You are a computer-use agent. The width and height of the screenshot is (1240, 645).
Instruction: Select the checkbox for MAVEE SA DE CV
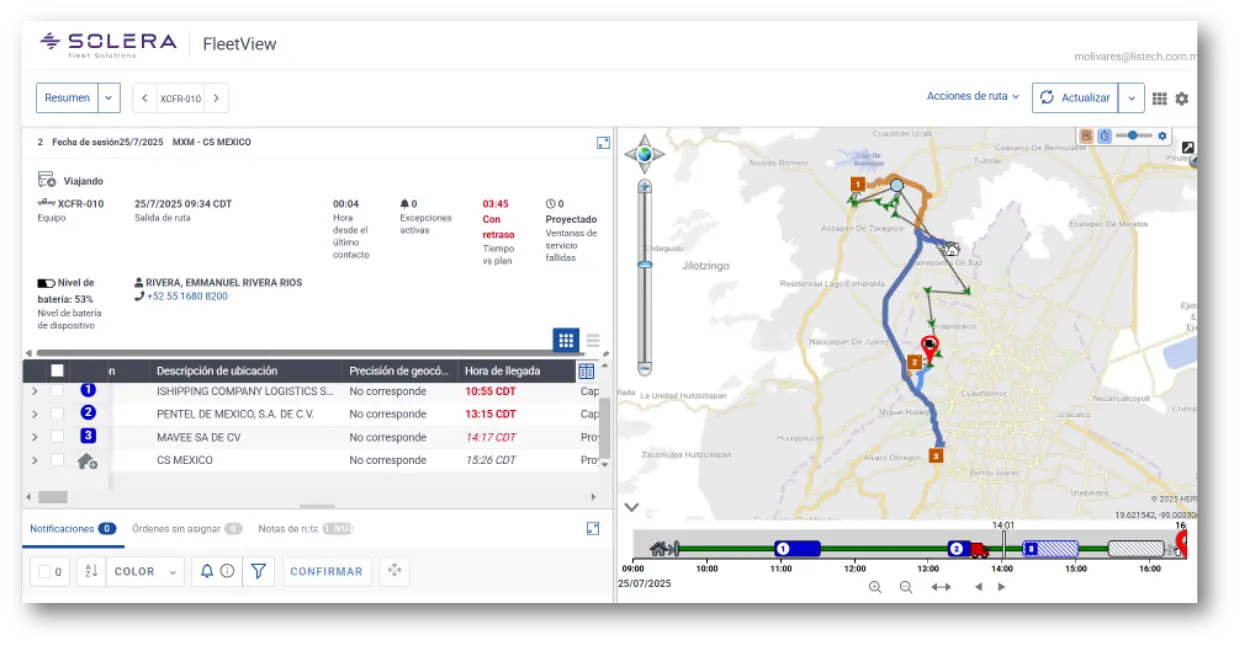58,437
